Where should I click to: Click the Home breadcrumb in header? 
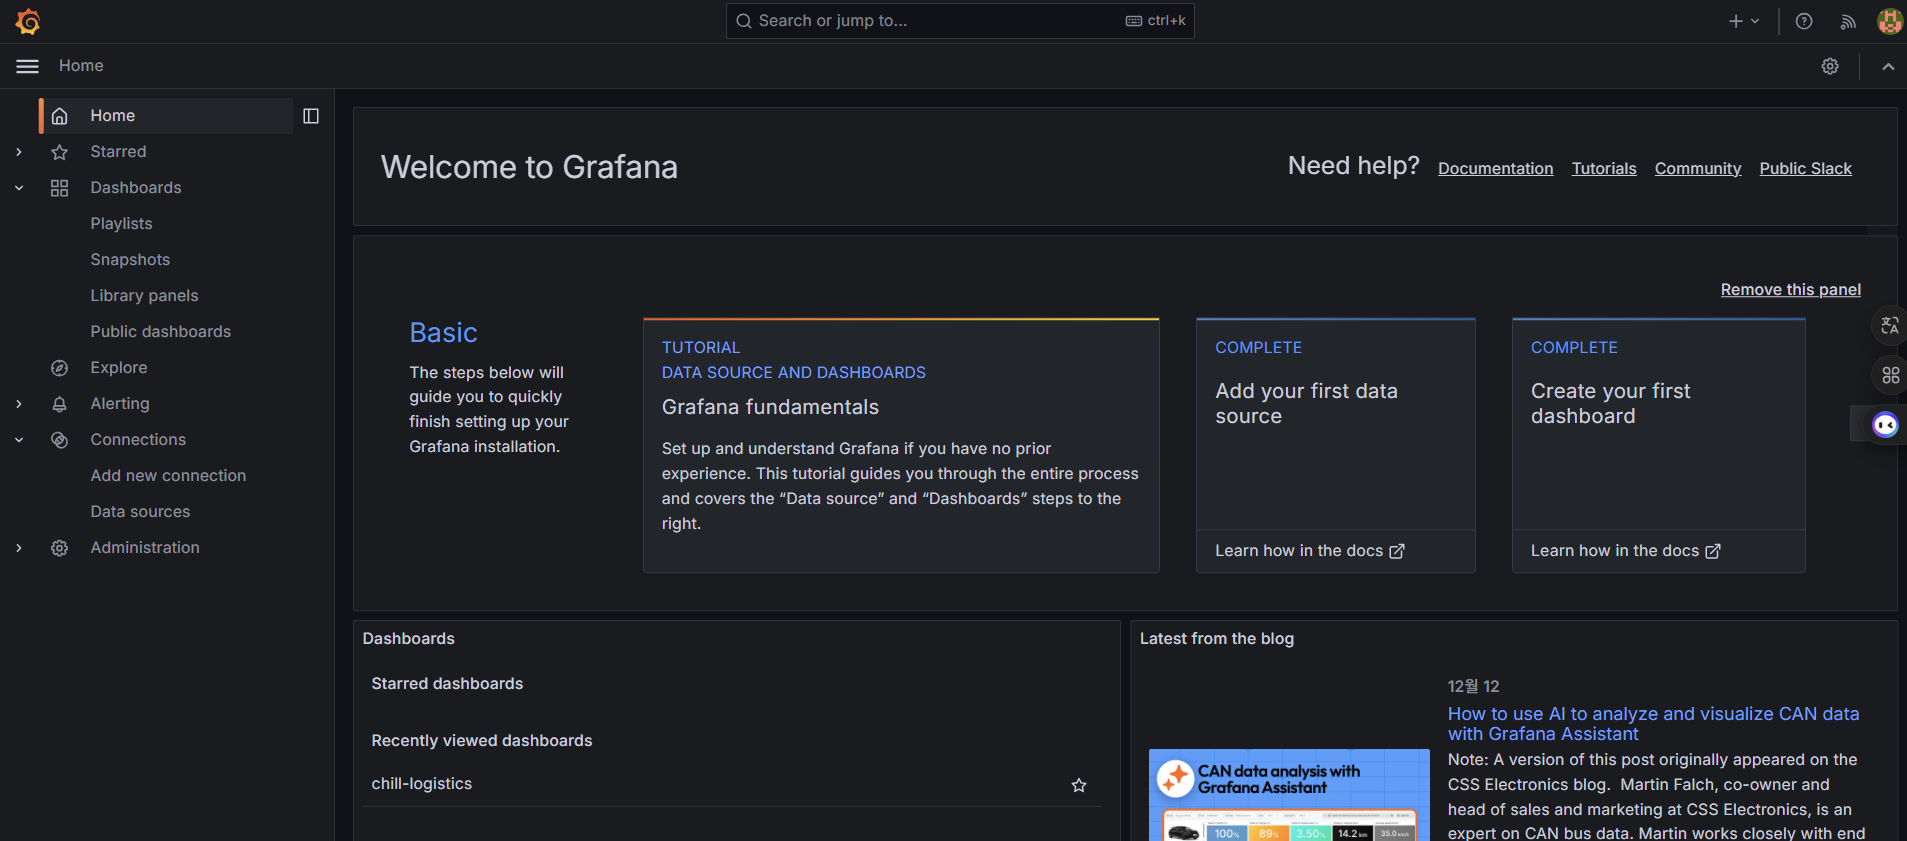81,66
